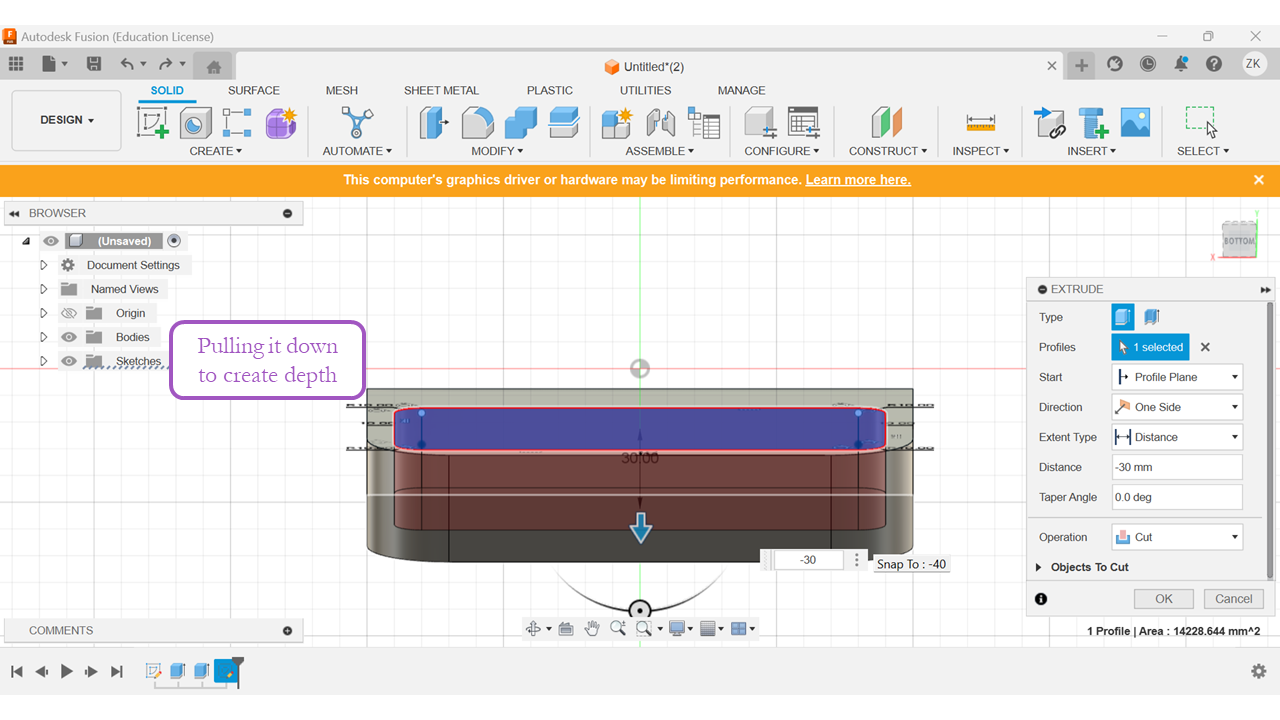The height and width of the screenshot is (720, 1280).
Task: Click the Taper Angle input field
Action: [1177, 497]
